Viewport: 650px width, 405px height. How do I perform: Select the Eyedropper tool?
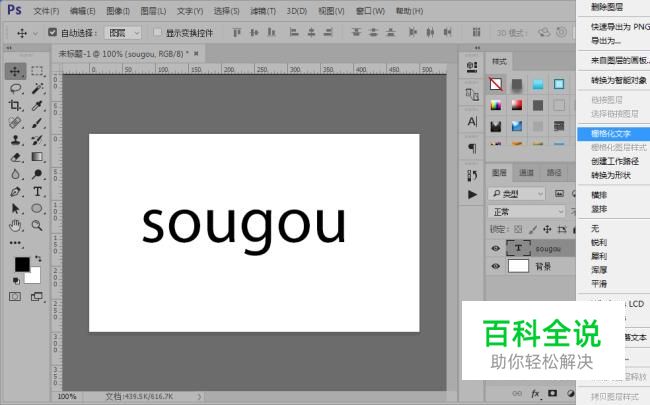pos(37,105)
